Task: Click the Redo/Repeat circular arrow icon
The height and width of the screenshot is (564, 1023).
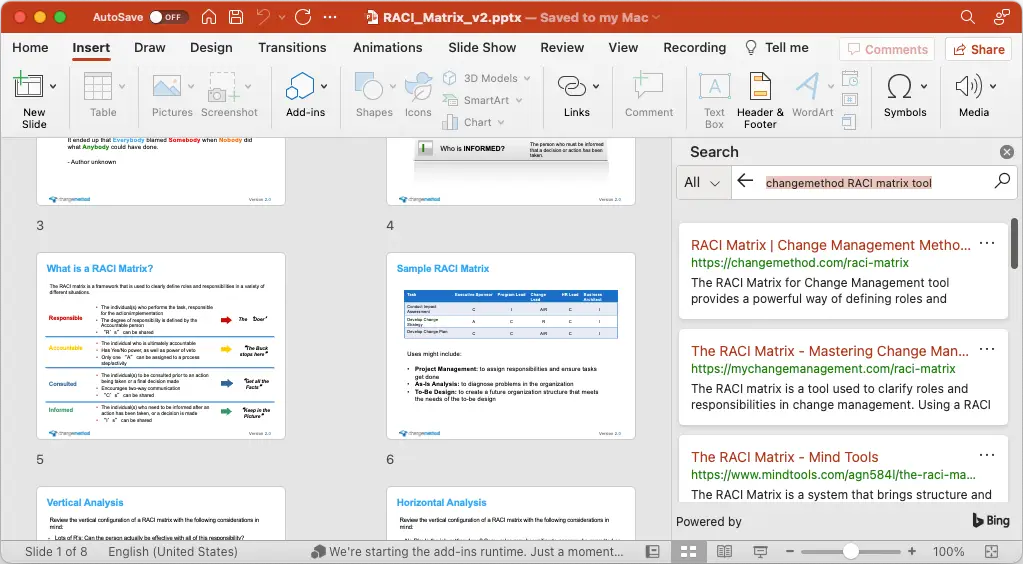Action: [303, 17]
